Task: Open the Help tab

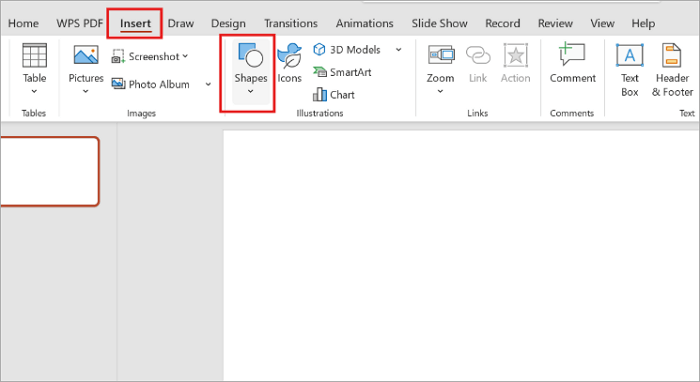Action: 643,23
